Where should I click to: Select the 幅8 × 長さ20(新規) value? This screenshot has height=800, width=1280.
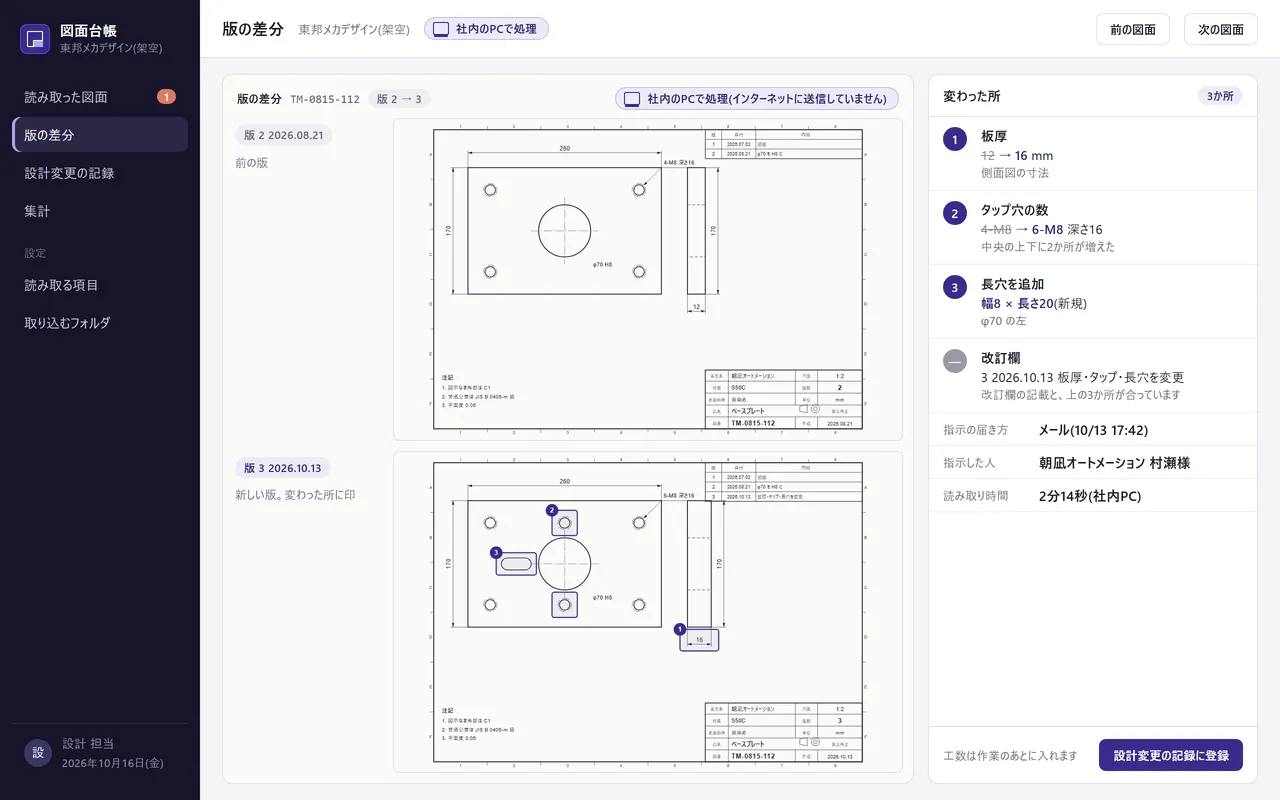(x=1034, y=303)
